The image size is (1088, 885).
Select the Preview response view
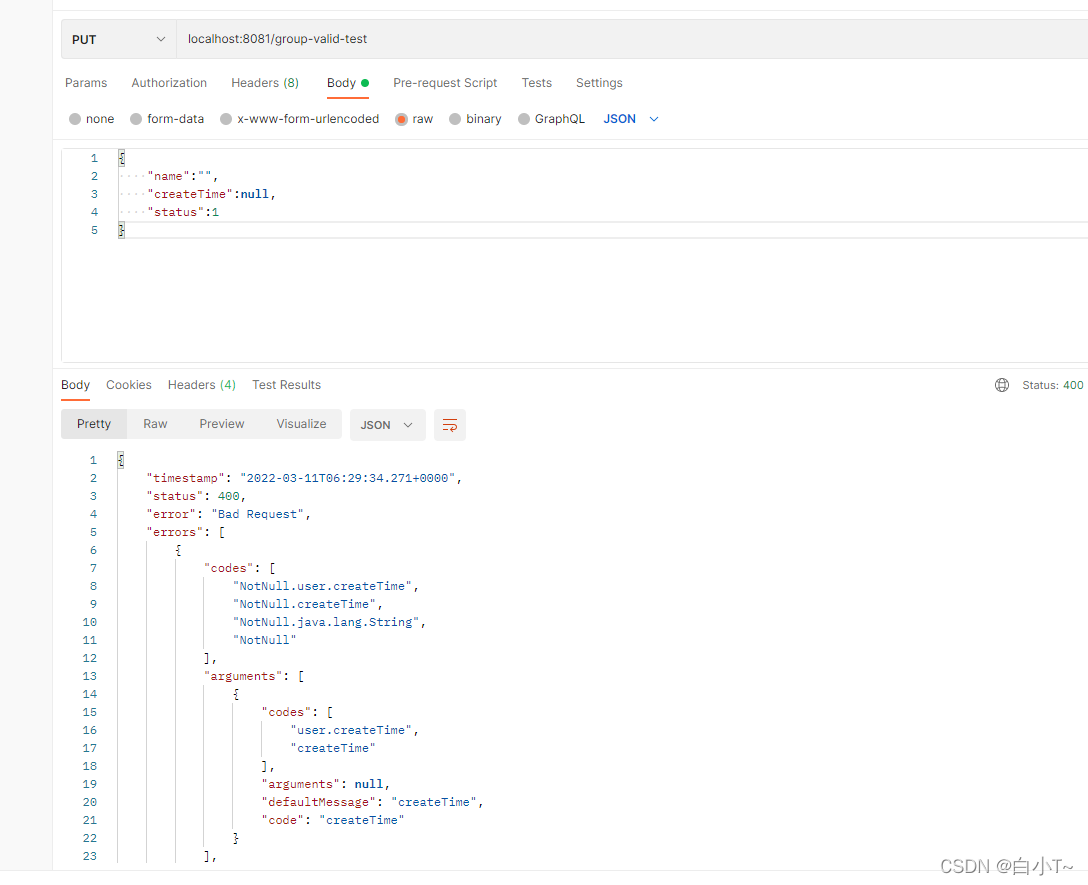click(x=222, y=424)
